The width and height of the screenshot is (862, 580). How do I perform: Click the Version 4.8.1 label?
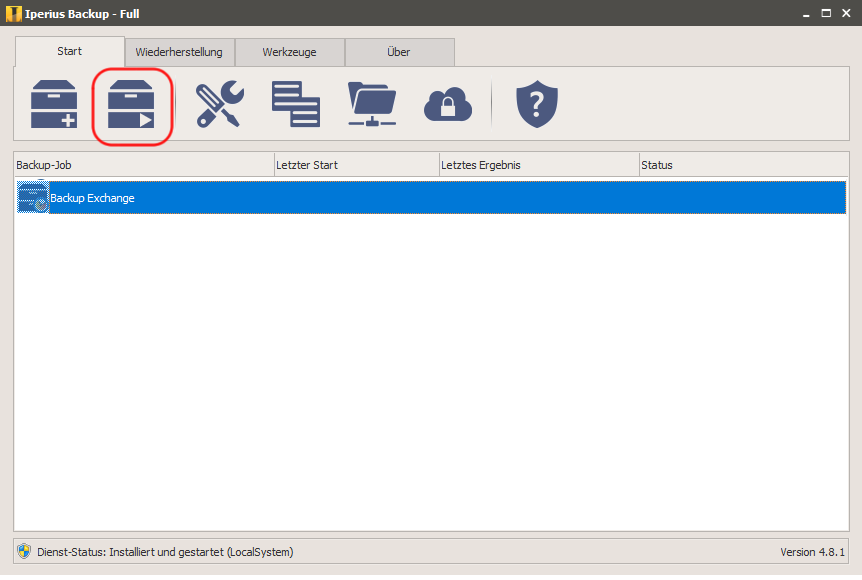click(x=813, y=552)
